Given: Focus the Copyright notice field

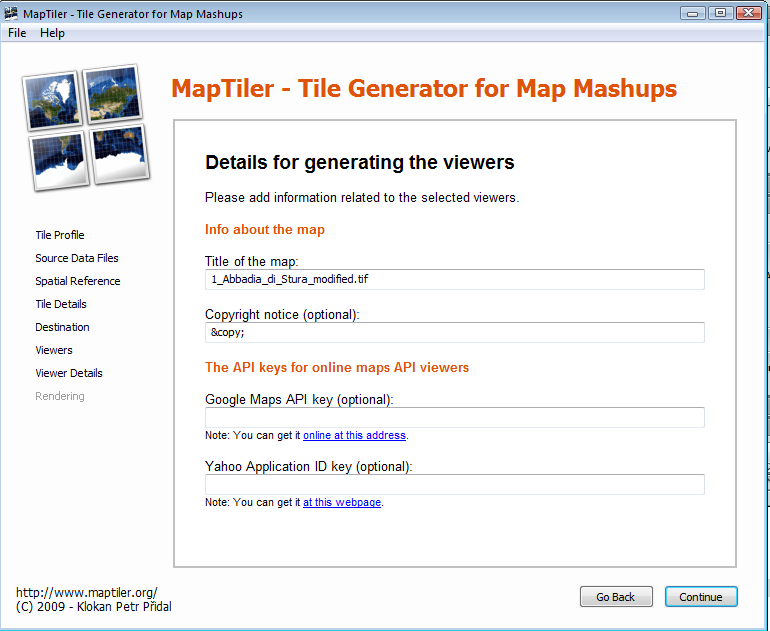Looking at the screenshot, I should pos(455,332).
